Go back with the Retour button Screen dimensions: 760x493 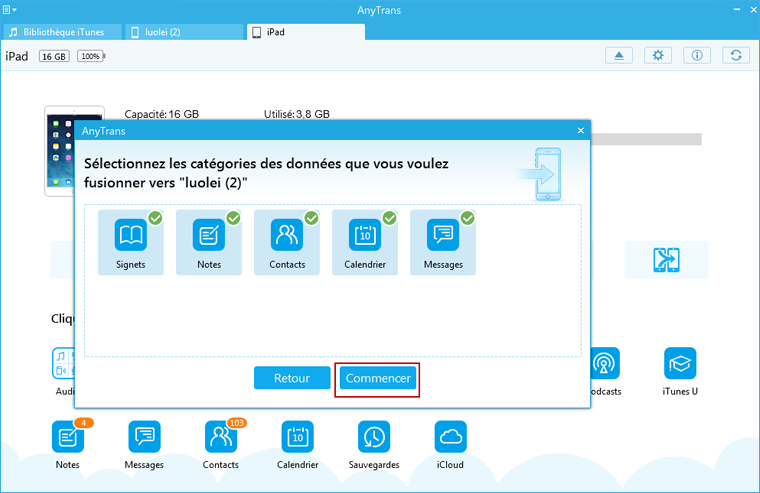coord(292,378)
